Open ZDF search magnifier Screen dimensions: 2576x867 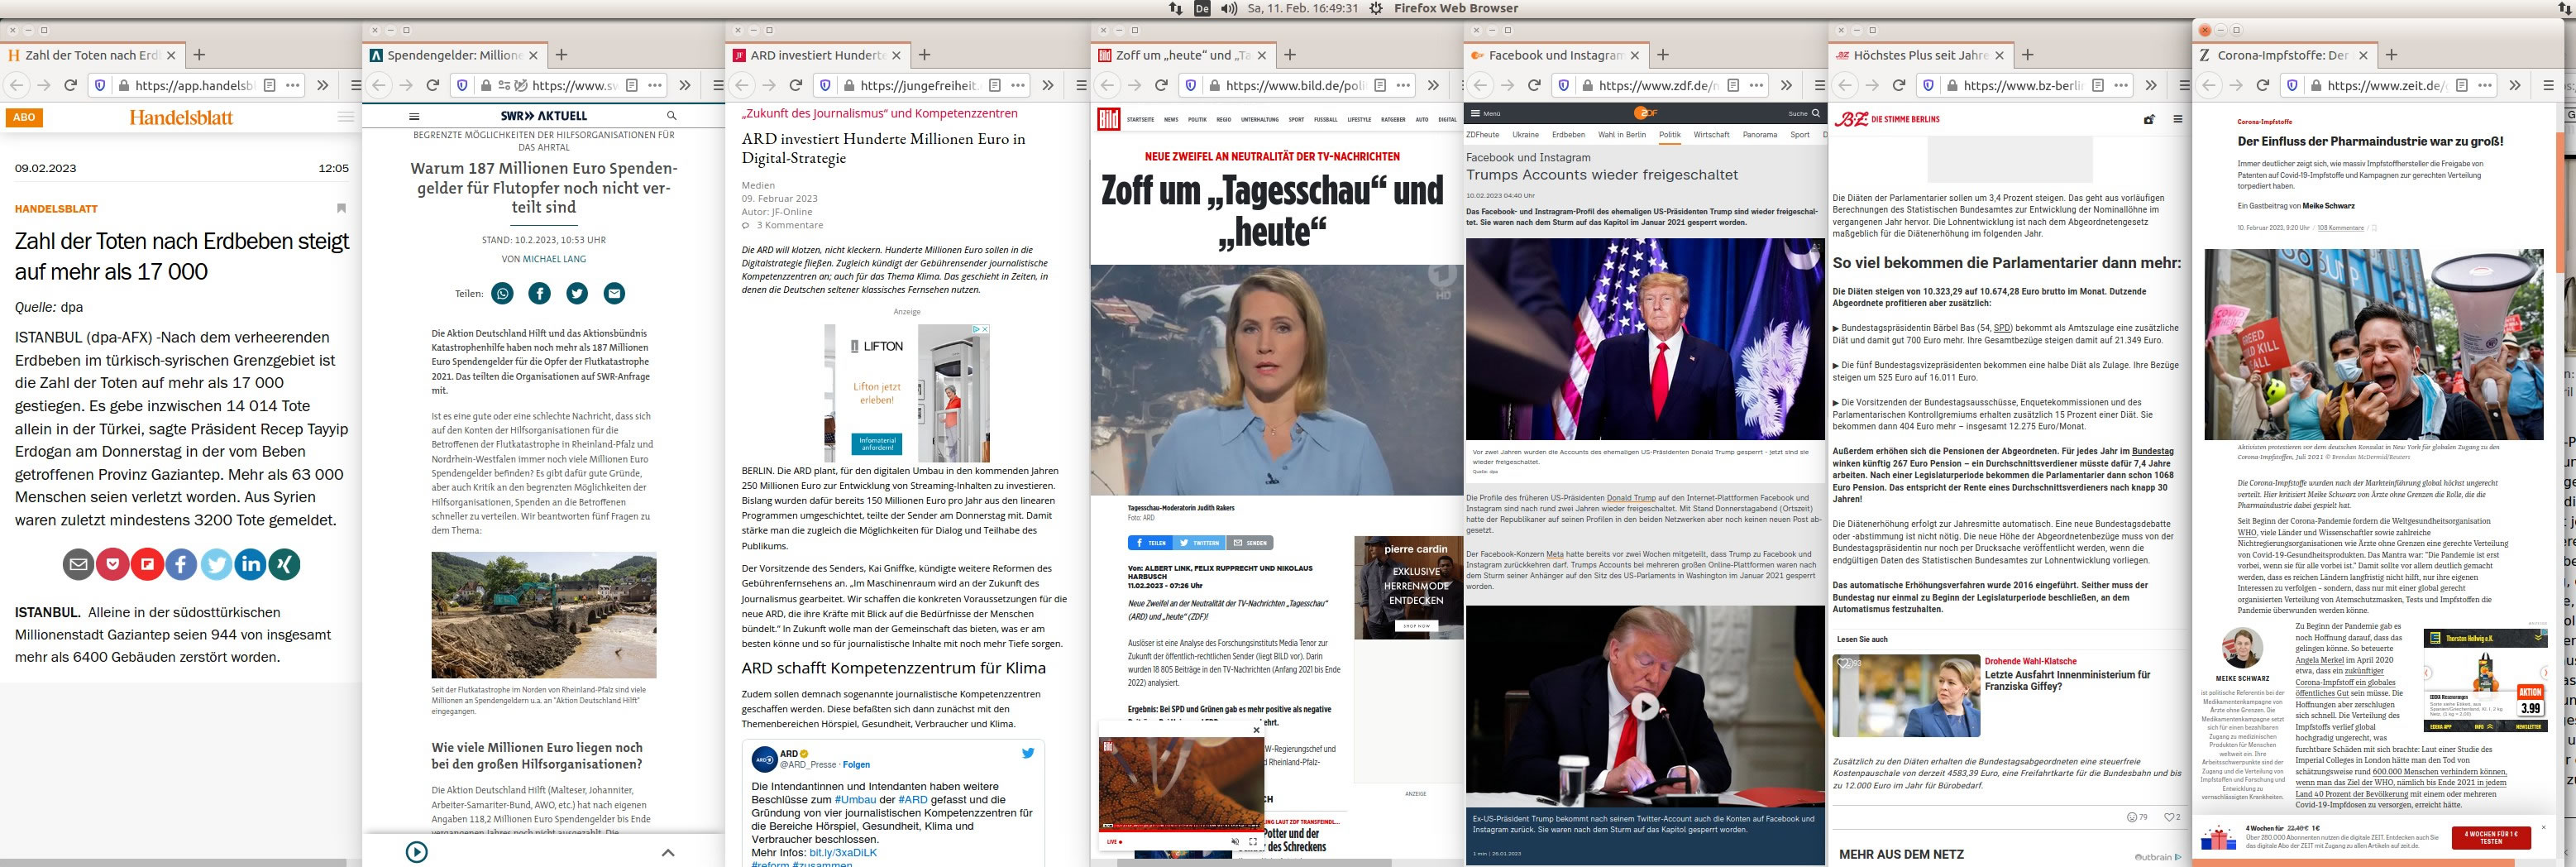1816,113
